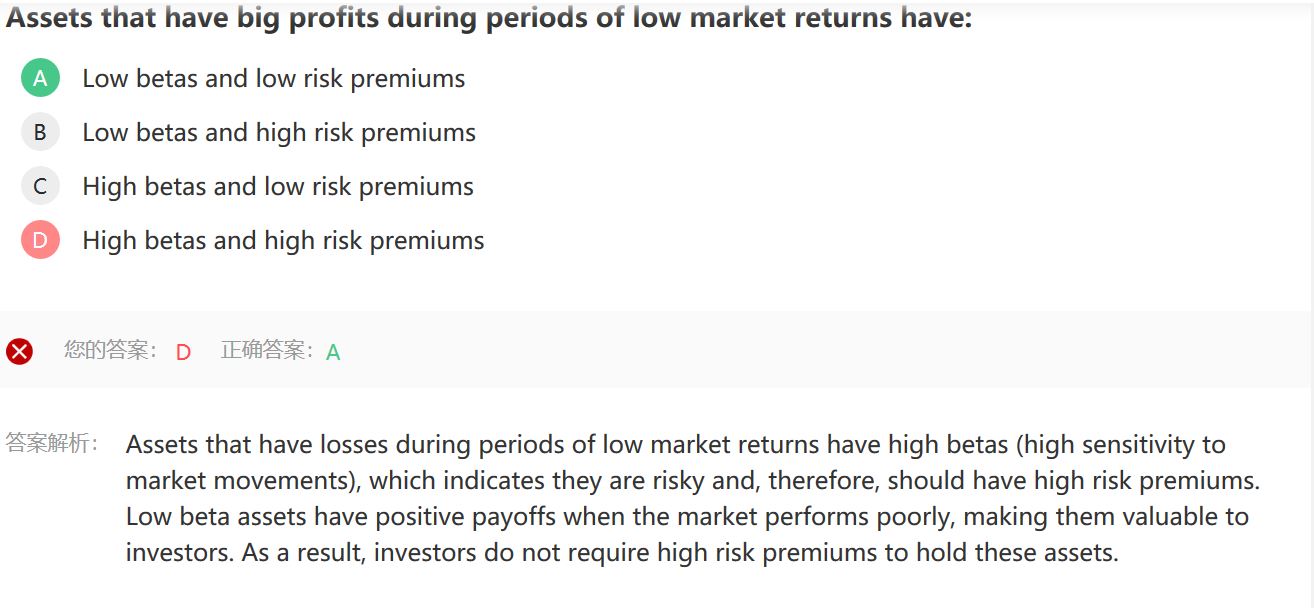This screenshot has height=608, width=1314.
Task: Click "High betas and high risk premiums" text
Action: pos(283,241)
